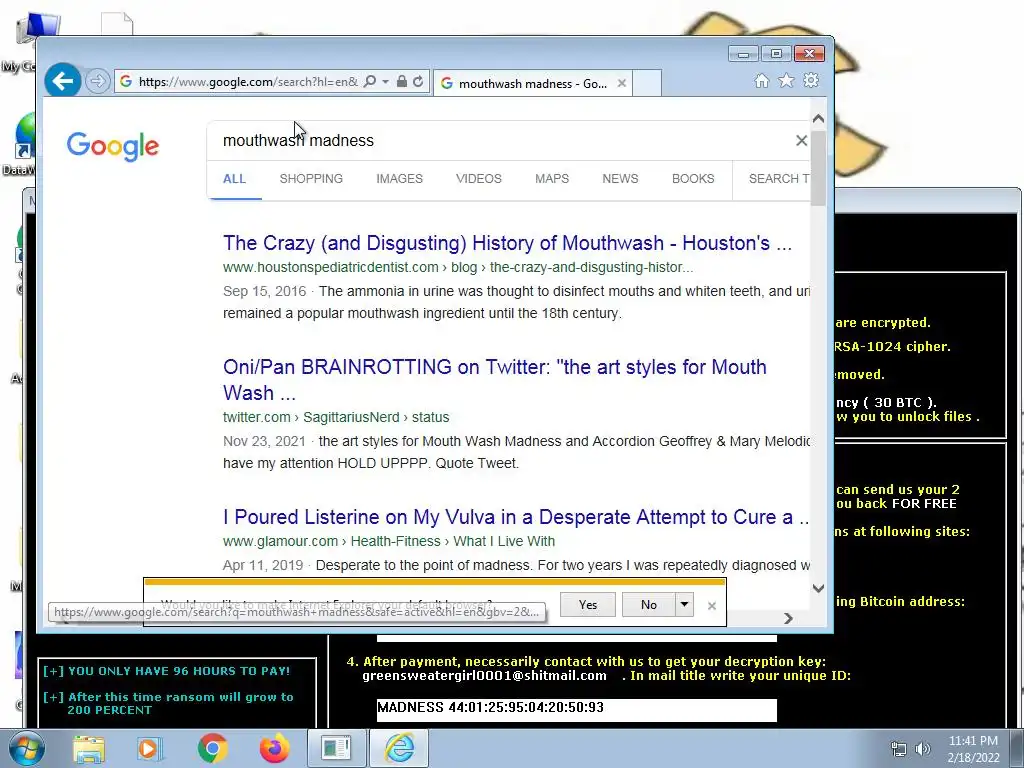Click the search magnifier icon in address bar

pyautogui.click(x=370, y=82)
